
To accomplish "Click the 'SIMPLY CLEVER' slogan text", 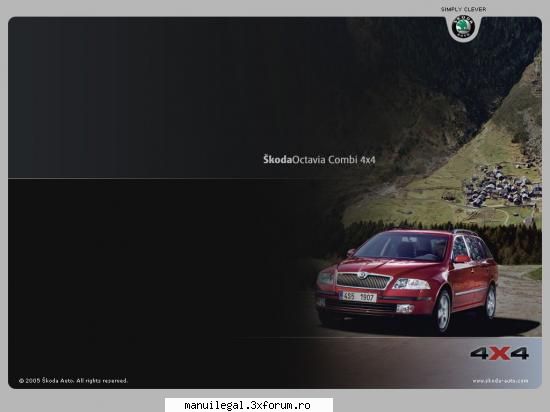I will [x=463, y=9].
